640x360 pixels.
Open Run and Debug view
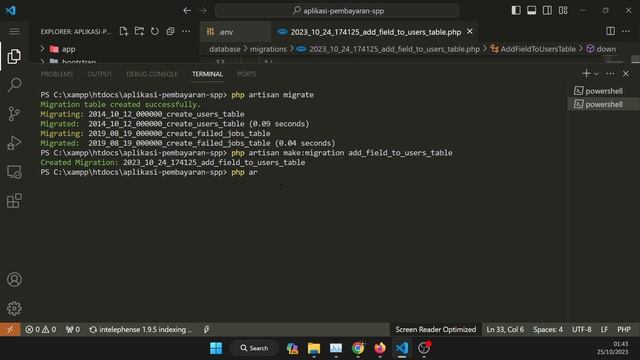14,143
